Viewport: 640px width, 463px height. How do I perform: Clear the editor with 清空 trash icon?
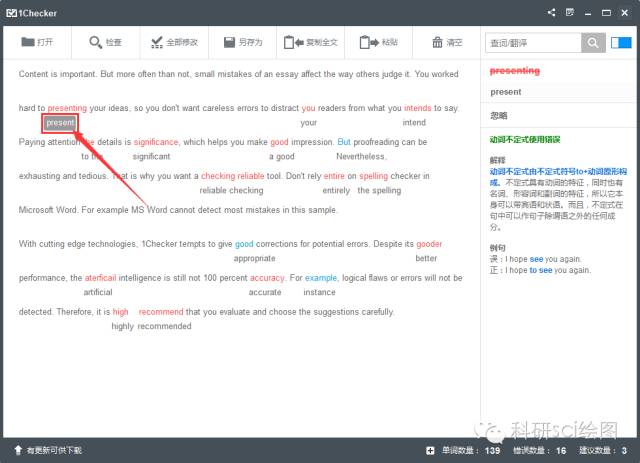(x=447, y=42)
